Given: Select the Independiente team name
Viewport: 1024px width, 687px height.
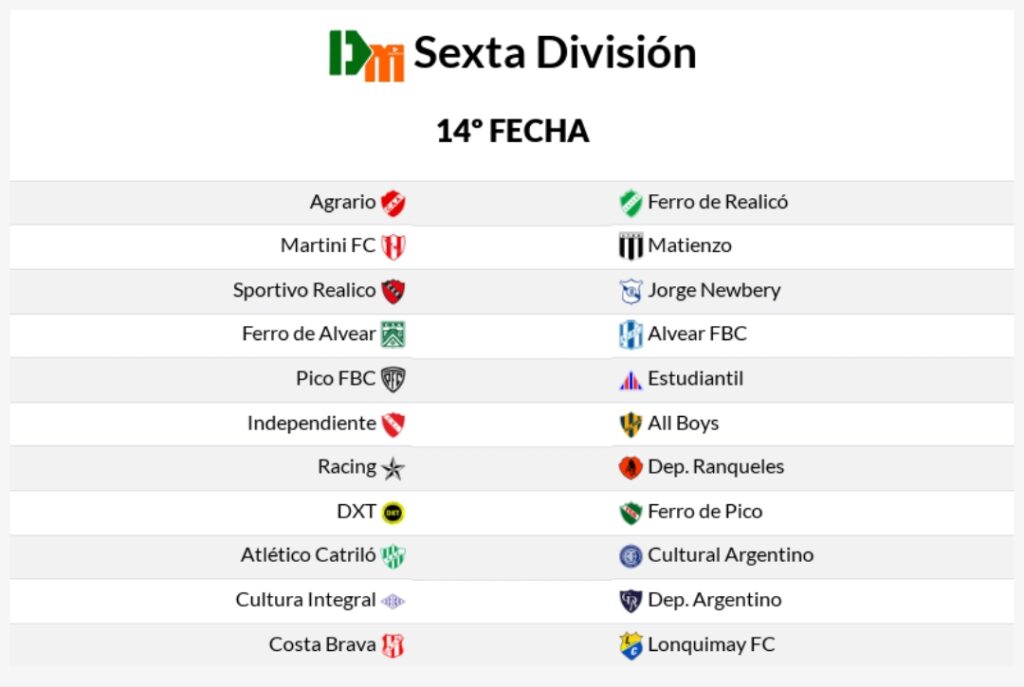Looking at the screenshot, I should pos(311,423).
